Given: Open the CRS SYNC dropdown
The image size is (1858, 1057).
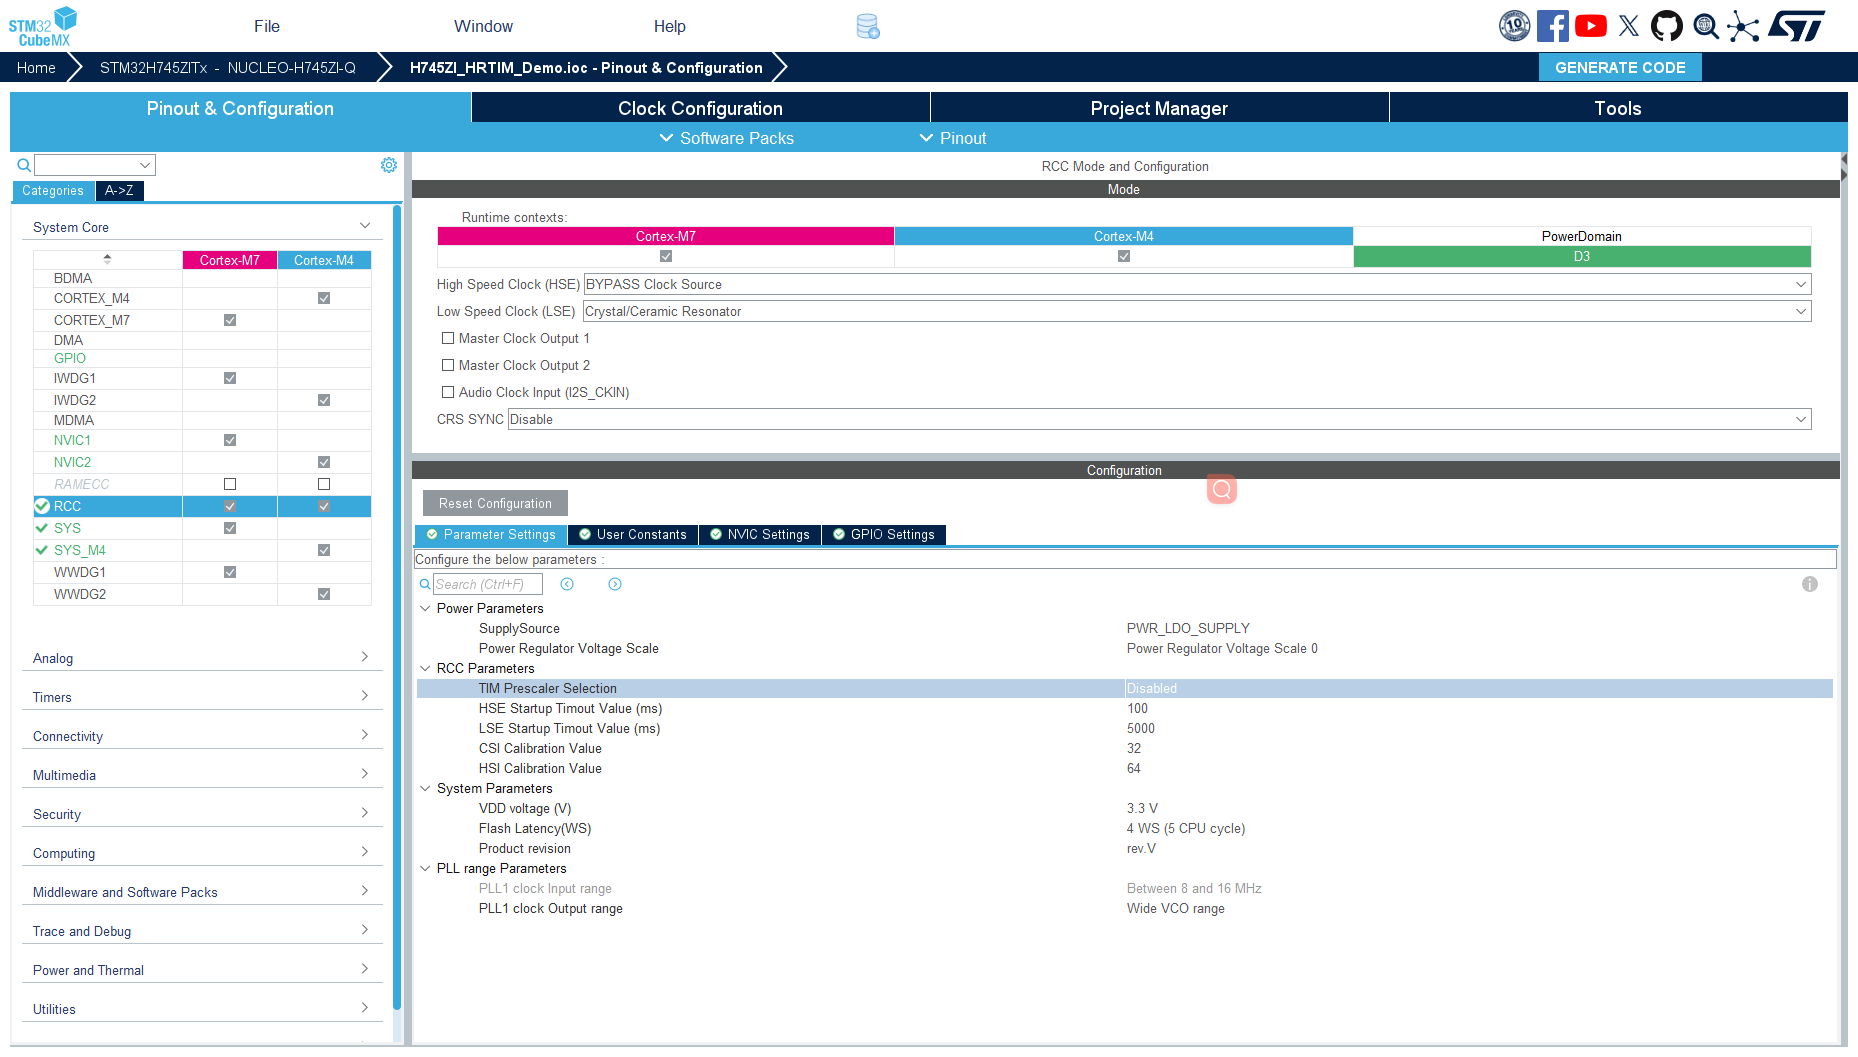Looking at the screenshot, I should [x=1159, y=419].
